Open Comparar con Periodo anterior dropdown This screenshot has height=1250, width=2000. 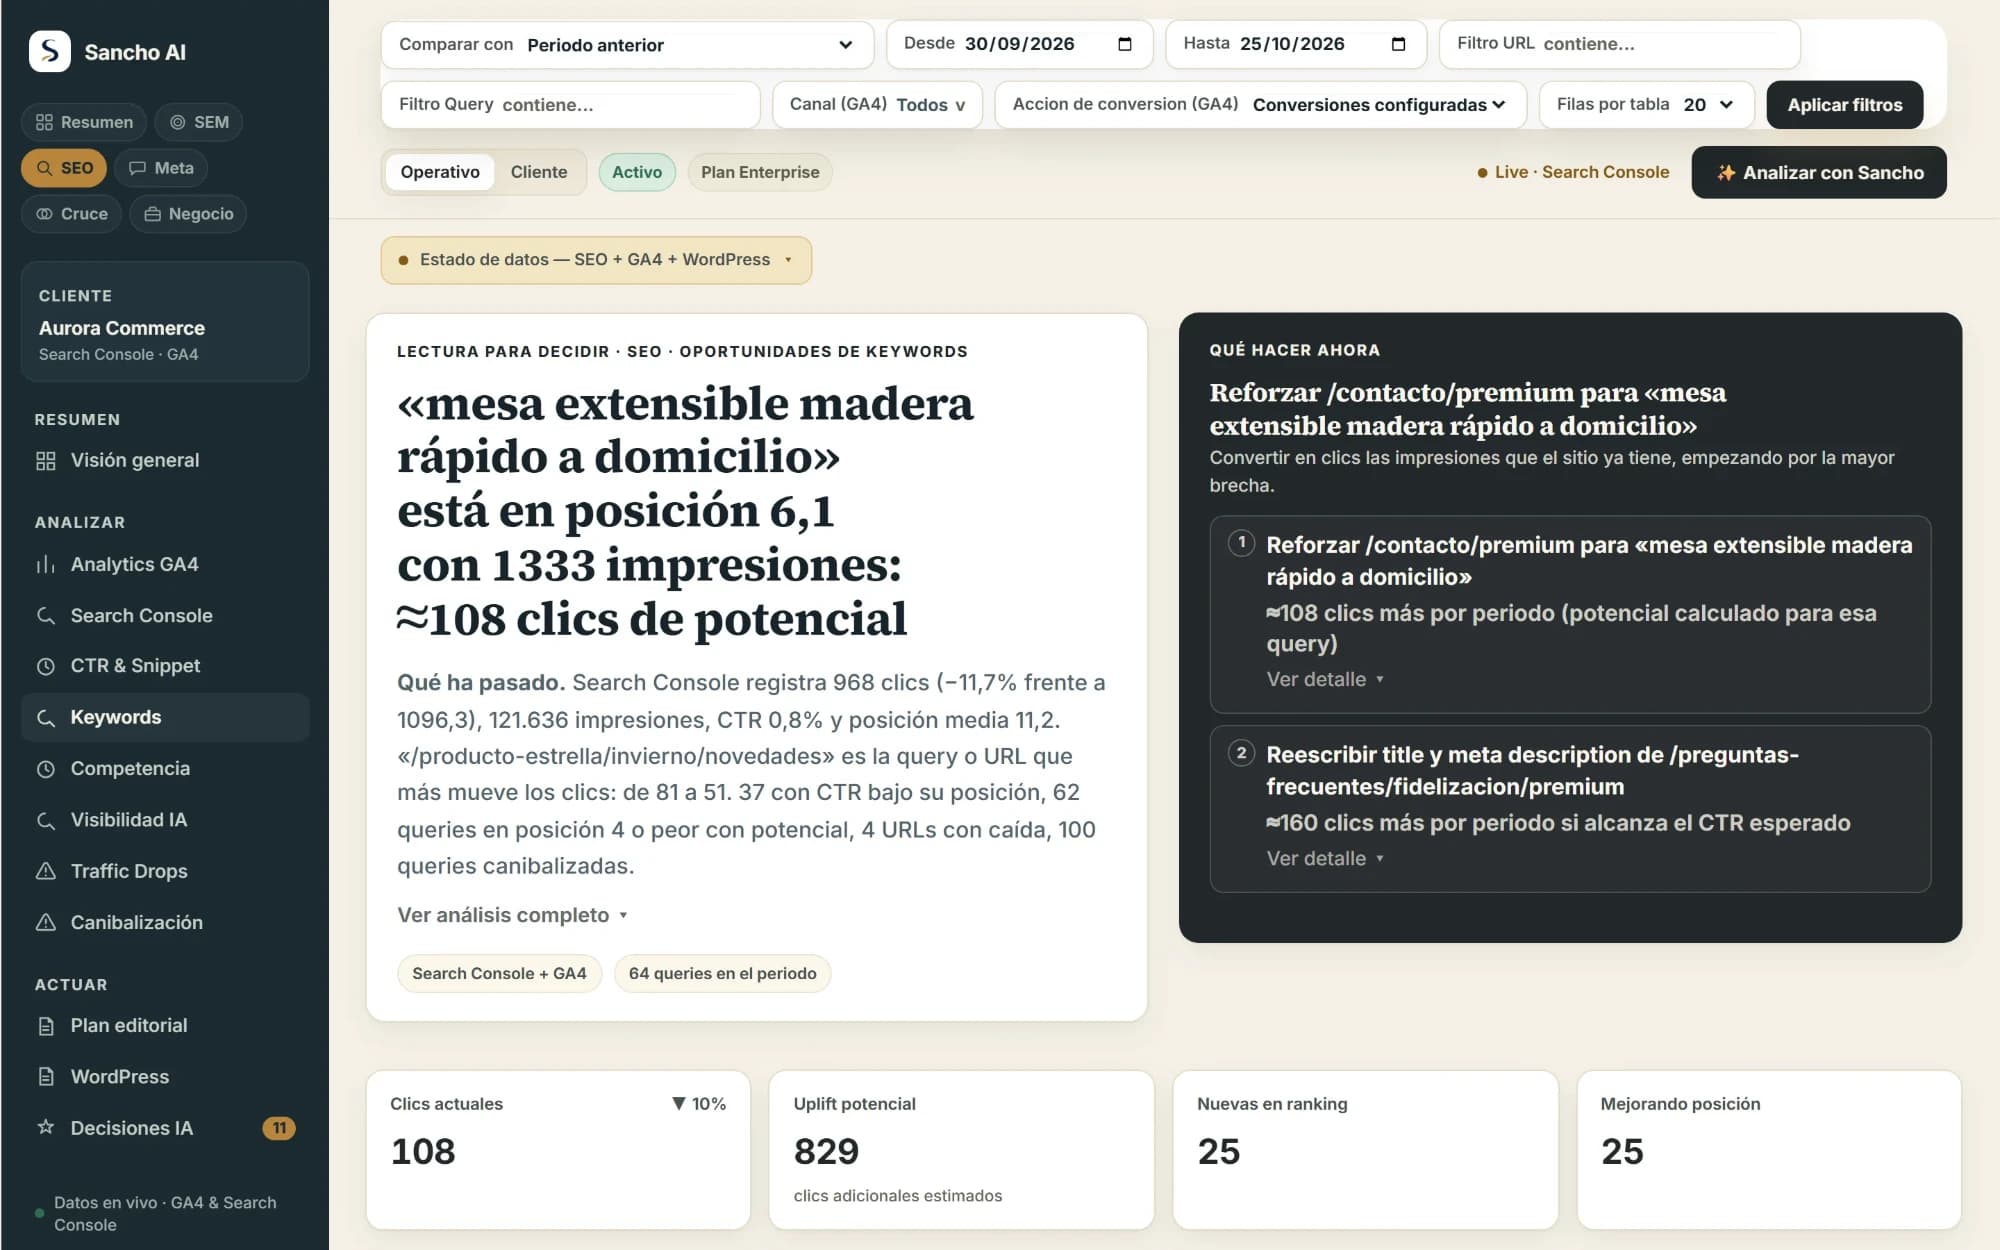point(627,45)
